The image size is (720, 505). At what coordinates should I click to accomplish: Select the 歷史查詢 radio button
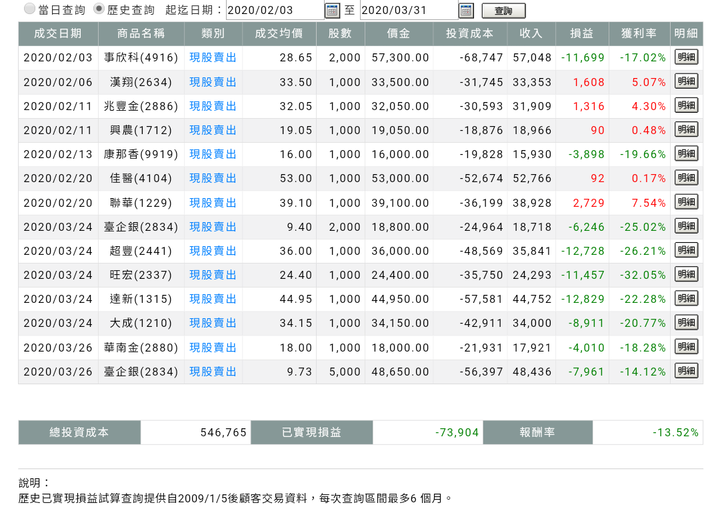(x=99, y=8)
